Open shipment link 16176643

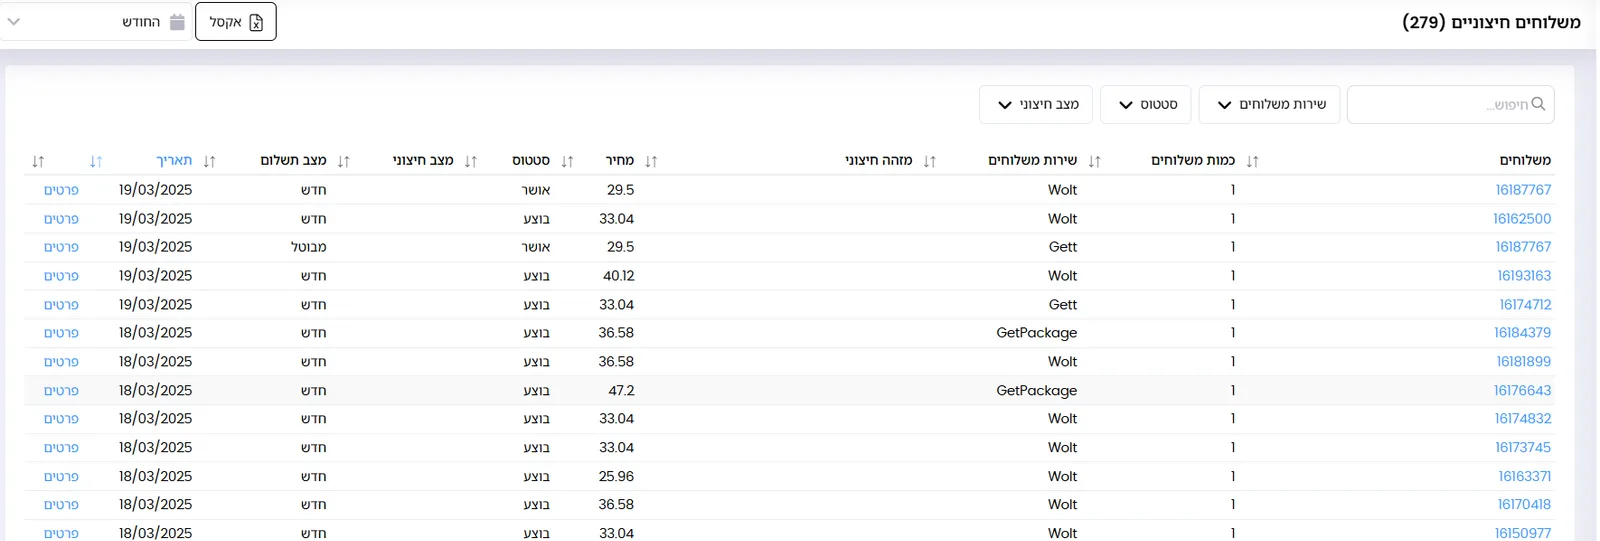click(1523, 391)
